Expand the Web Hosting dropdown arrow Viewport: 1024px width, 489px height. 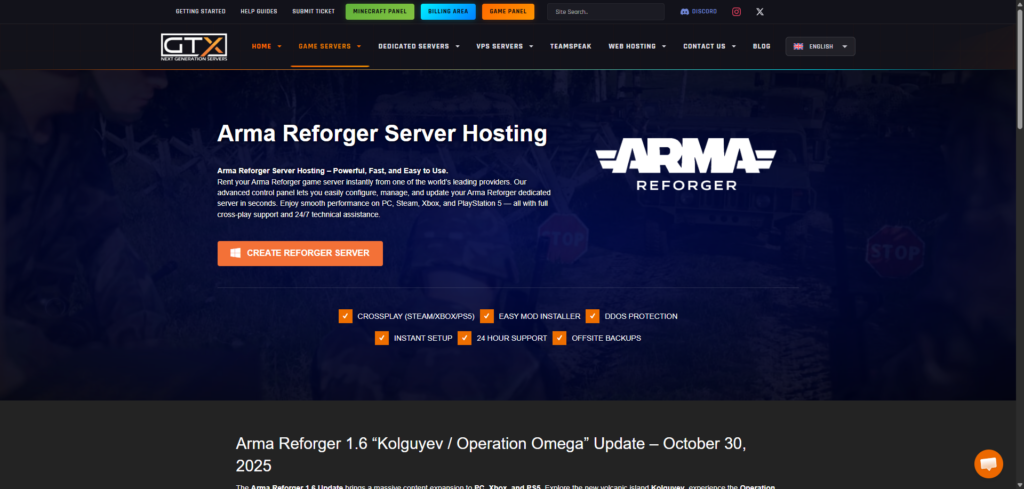click(664, 46)
